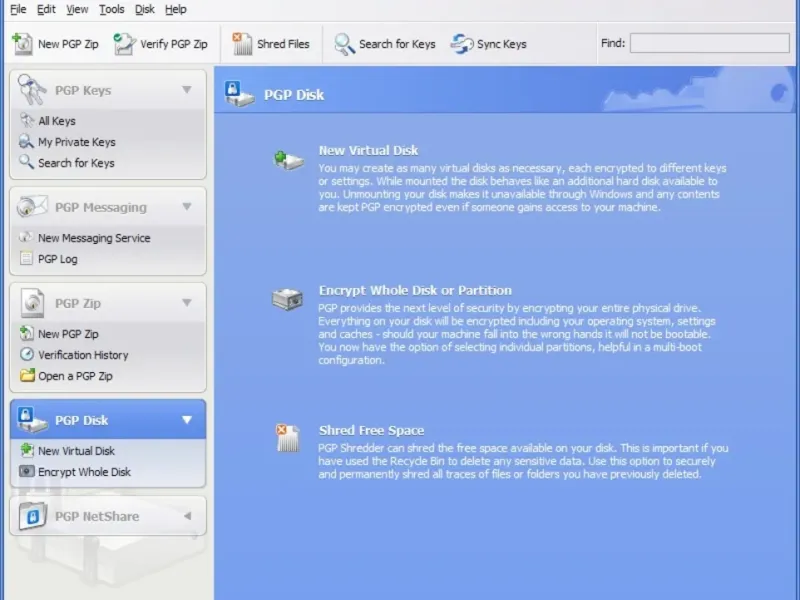Click the New PGP Zip toolbar icon
Screen dimensions: 800x600
(x=22, y=44)
